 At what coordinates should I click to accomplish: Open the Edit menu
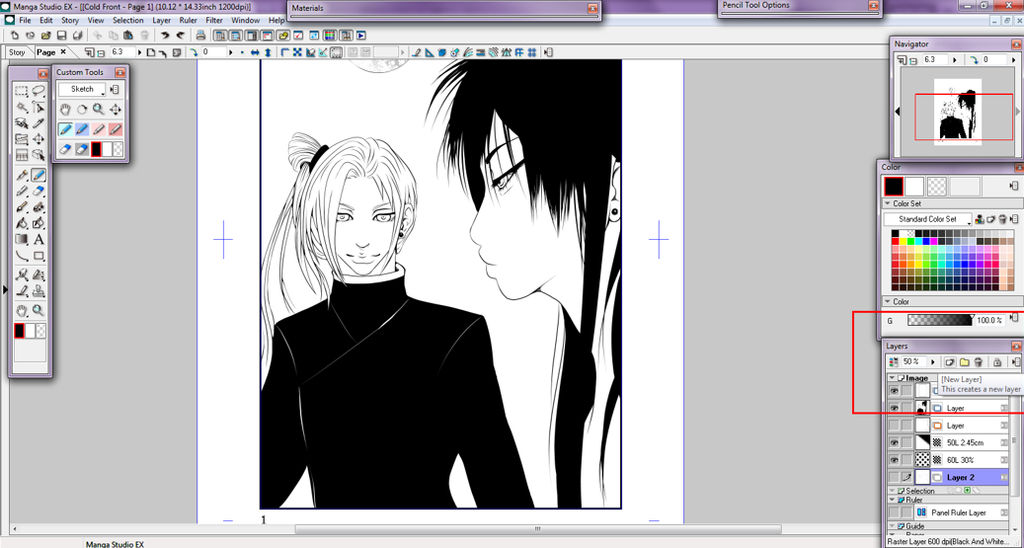46,20
